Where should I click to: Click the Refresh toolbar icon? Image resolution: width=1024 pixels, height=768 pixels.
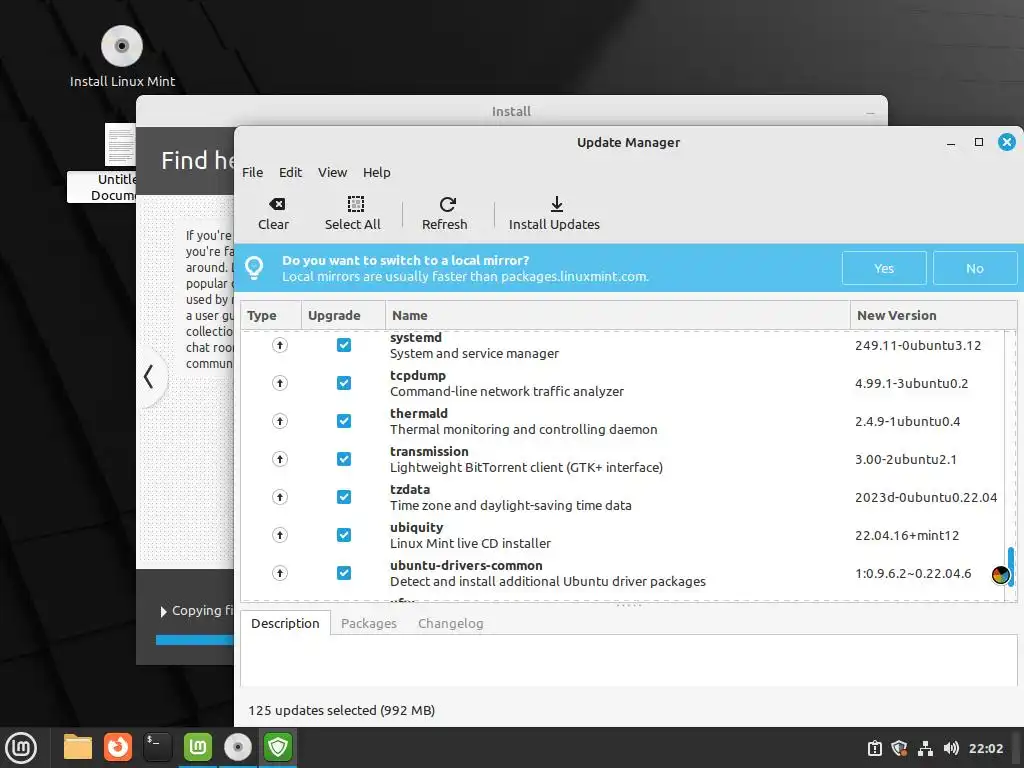(447, 204)
